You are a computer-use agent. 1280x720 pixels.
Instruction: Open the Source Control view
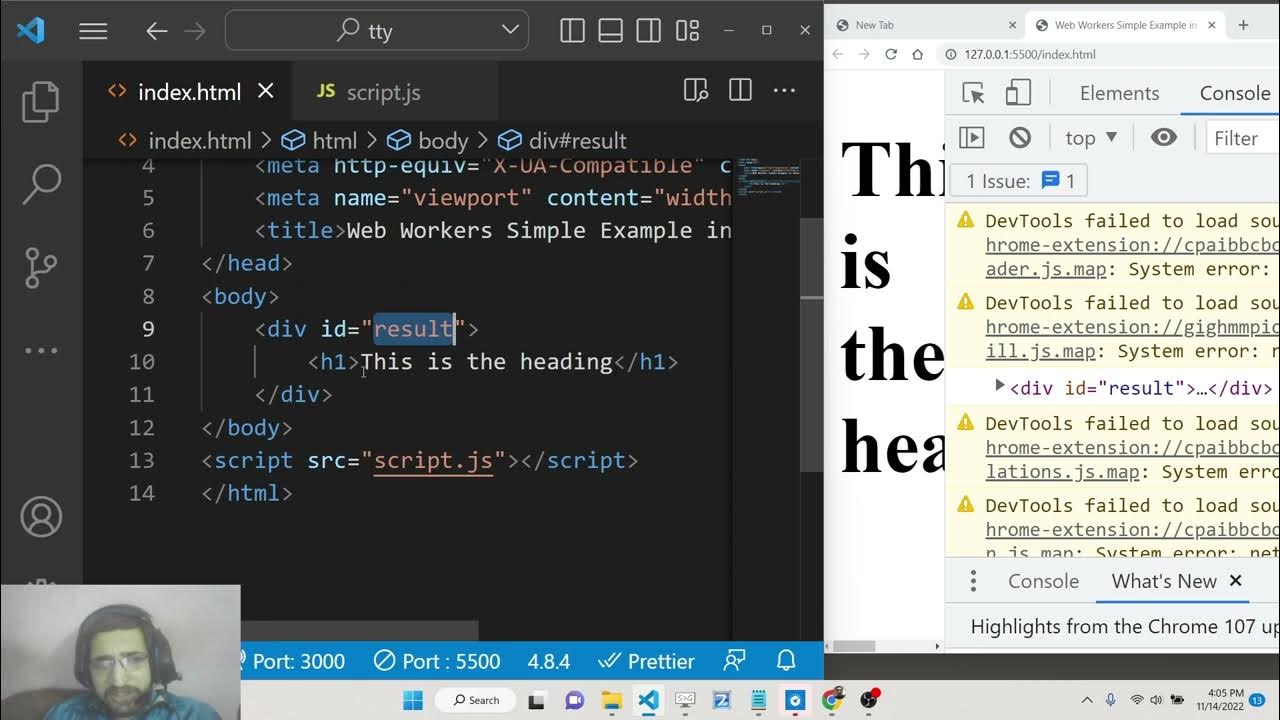[x=41, y=267]
